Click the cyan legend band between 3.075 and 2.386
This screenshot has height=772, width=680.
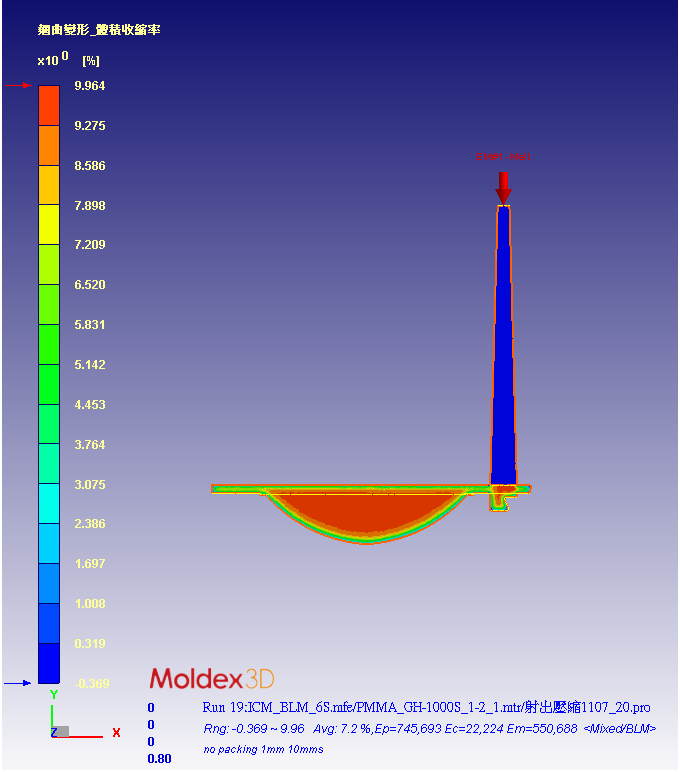49,504
